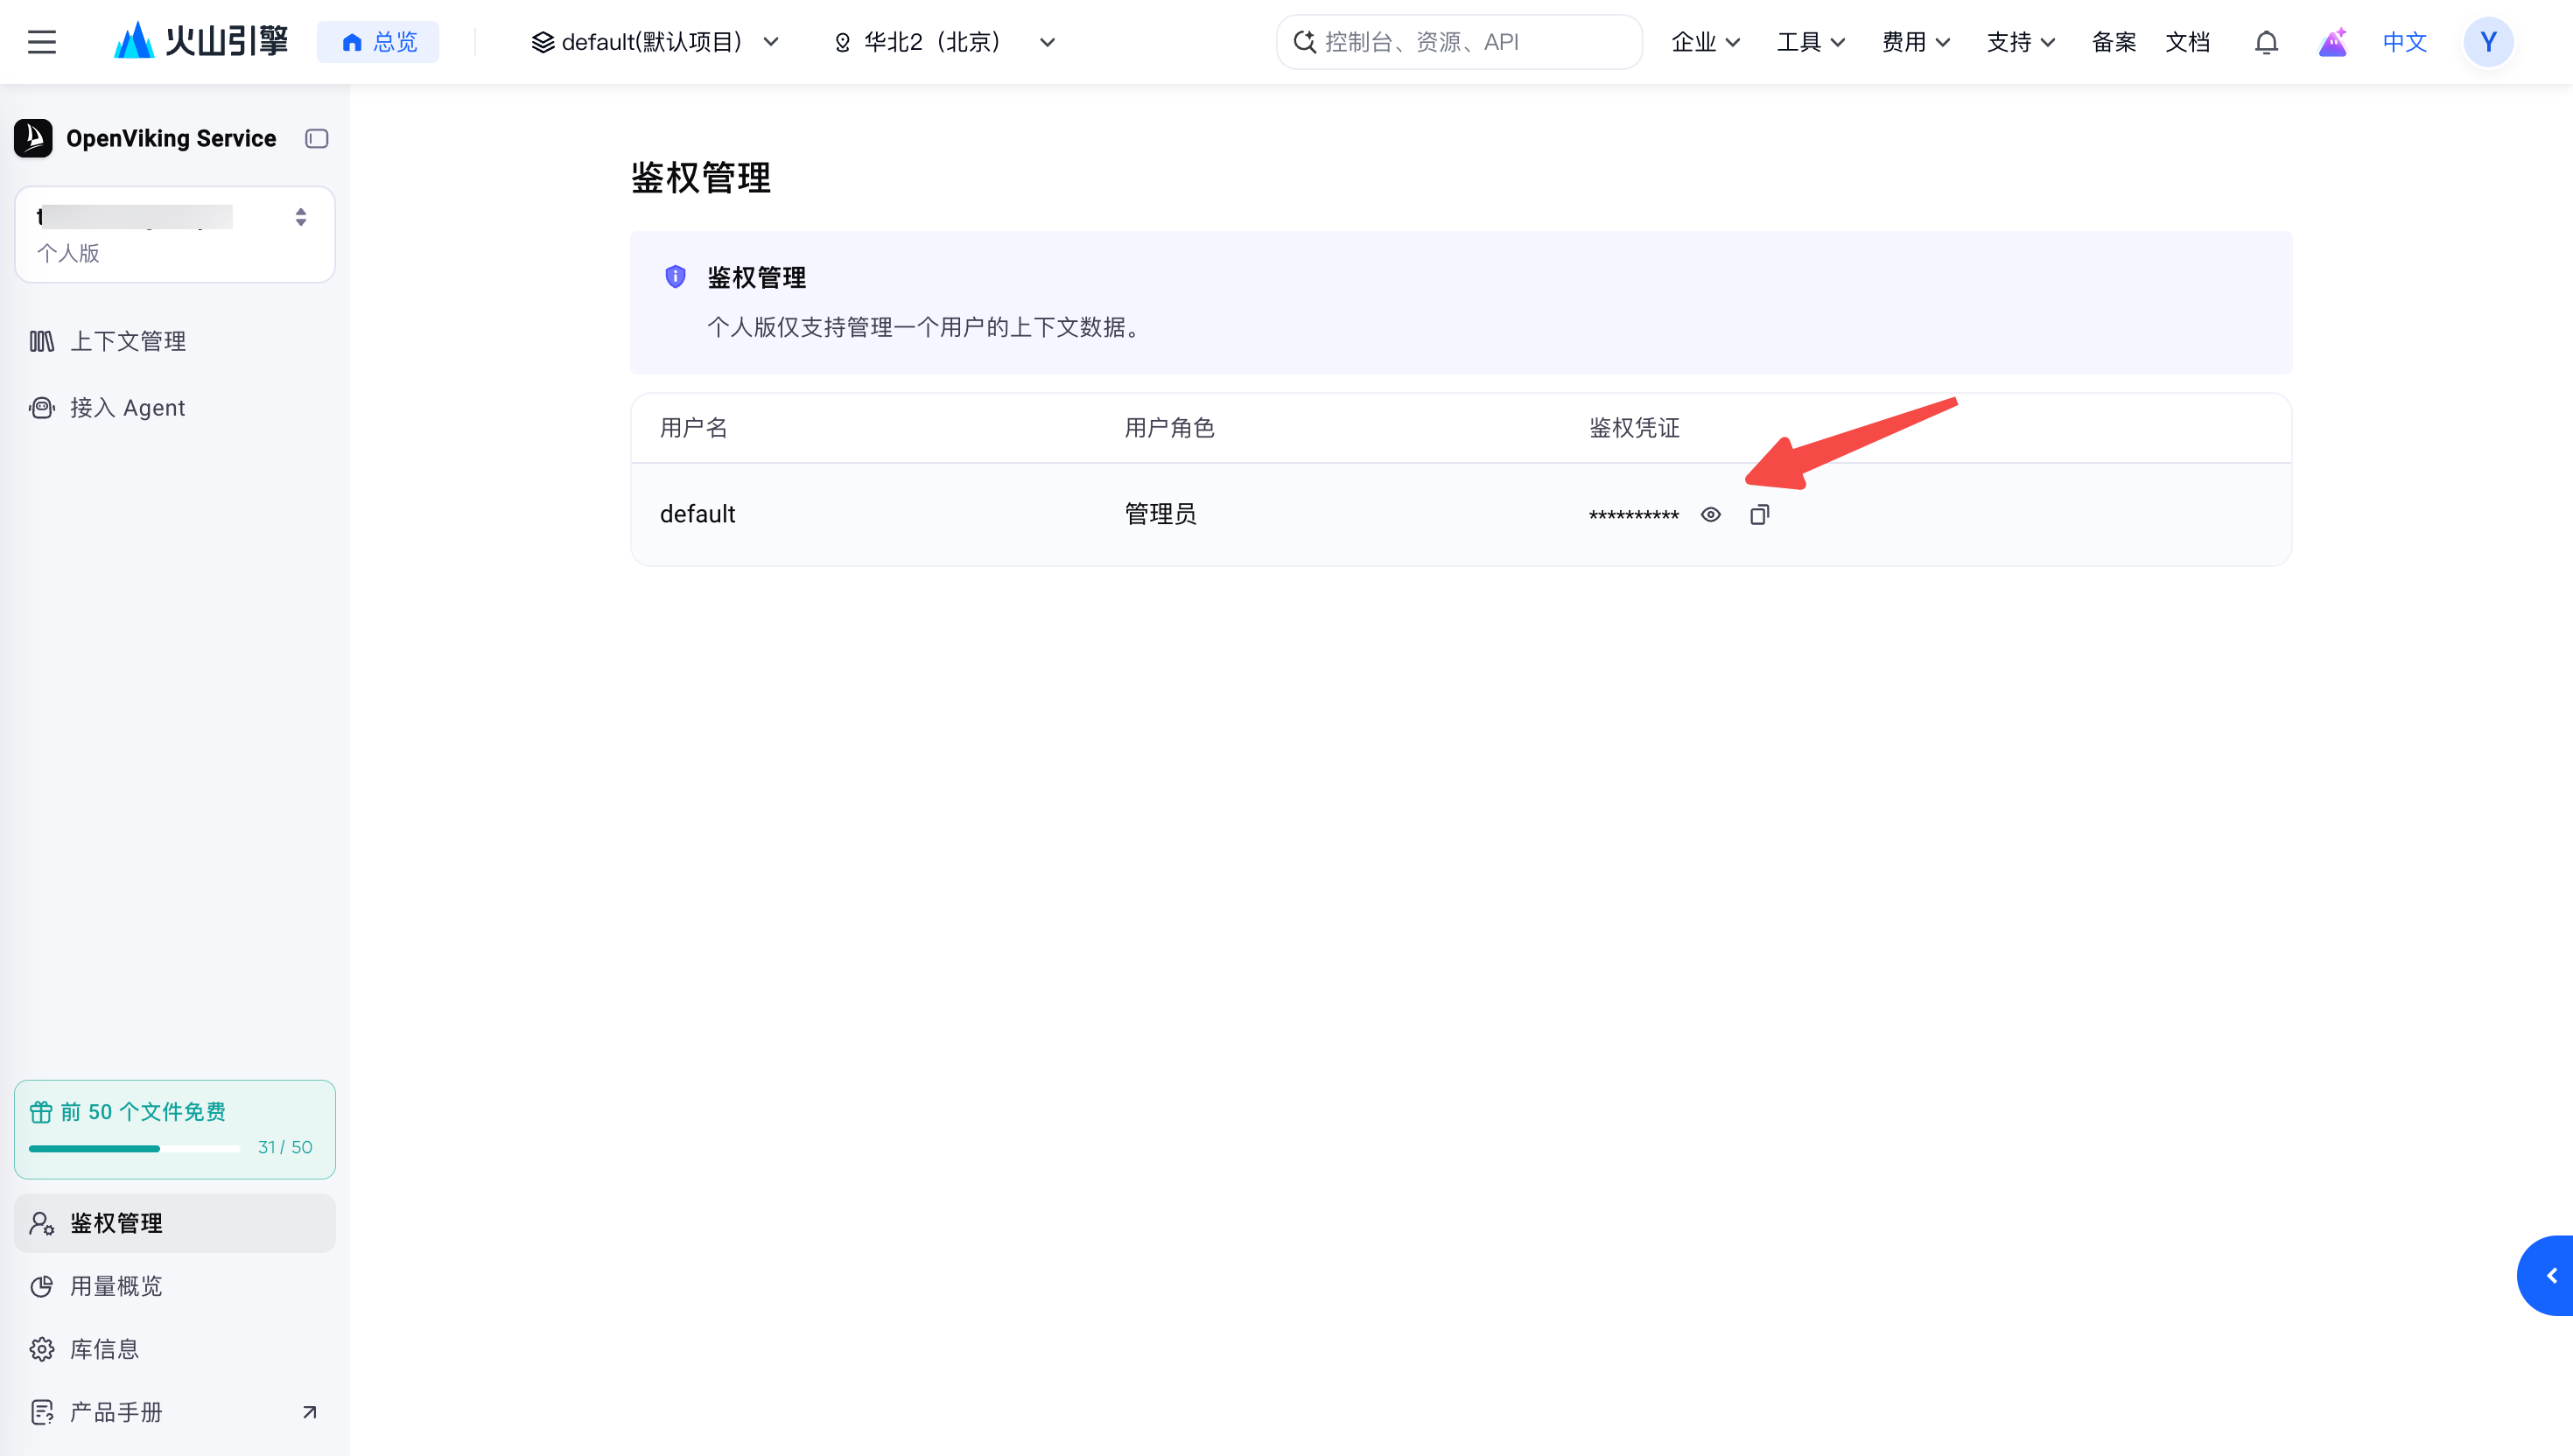The height and width of the screenshot is (1456, 2573).
Task: Open the 企业 top menu
Action: tap(1705, 42)
